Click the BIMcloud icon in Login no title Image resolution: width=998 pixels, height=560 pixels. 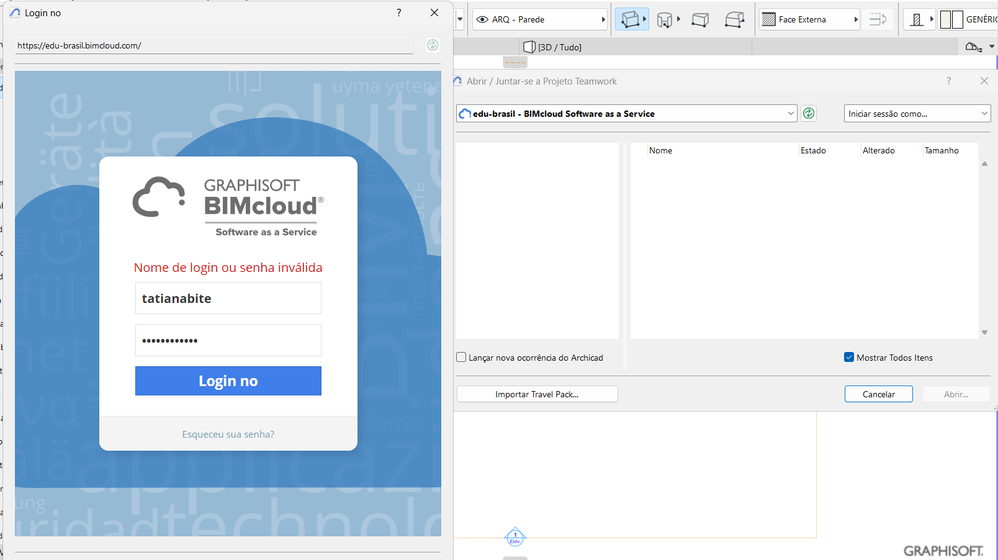point(15,13)
